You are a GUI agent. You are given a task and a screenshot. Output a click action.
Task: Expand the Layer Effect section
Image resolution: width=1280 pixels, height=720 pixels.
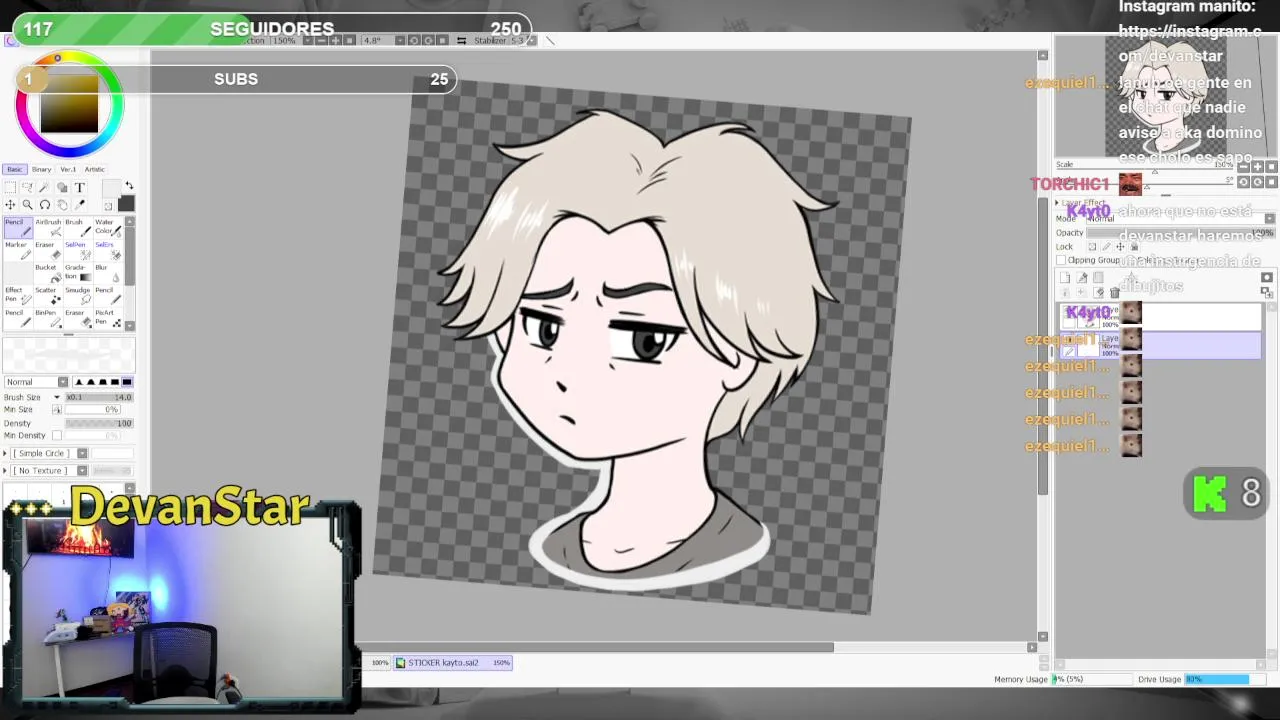[x=1057, y=203]
